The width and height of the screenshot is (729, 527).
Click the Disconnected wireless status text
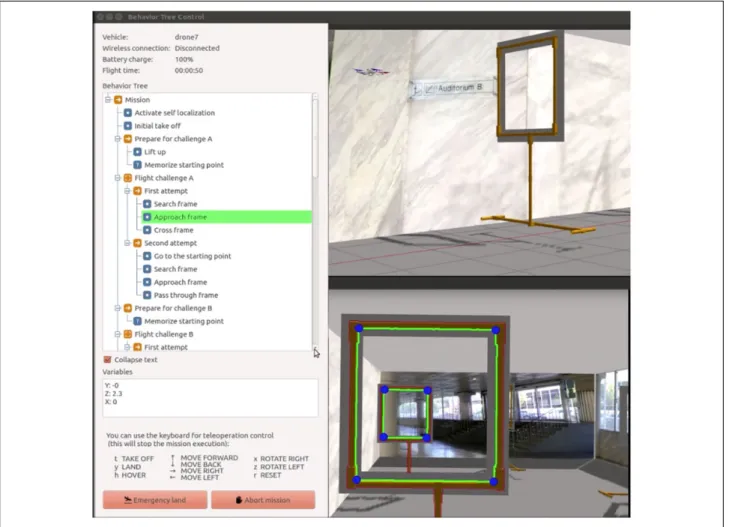click(197, 48)
